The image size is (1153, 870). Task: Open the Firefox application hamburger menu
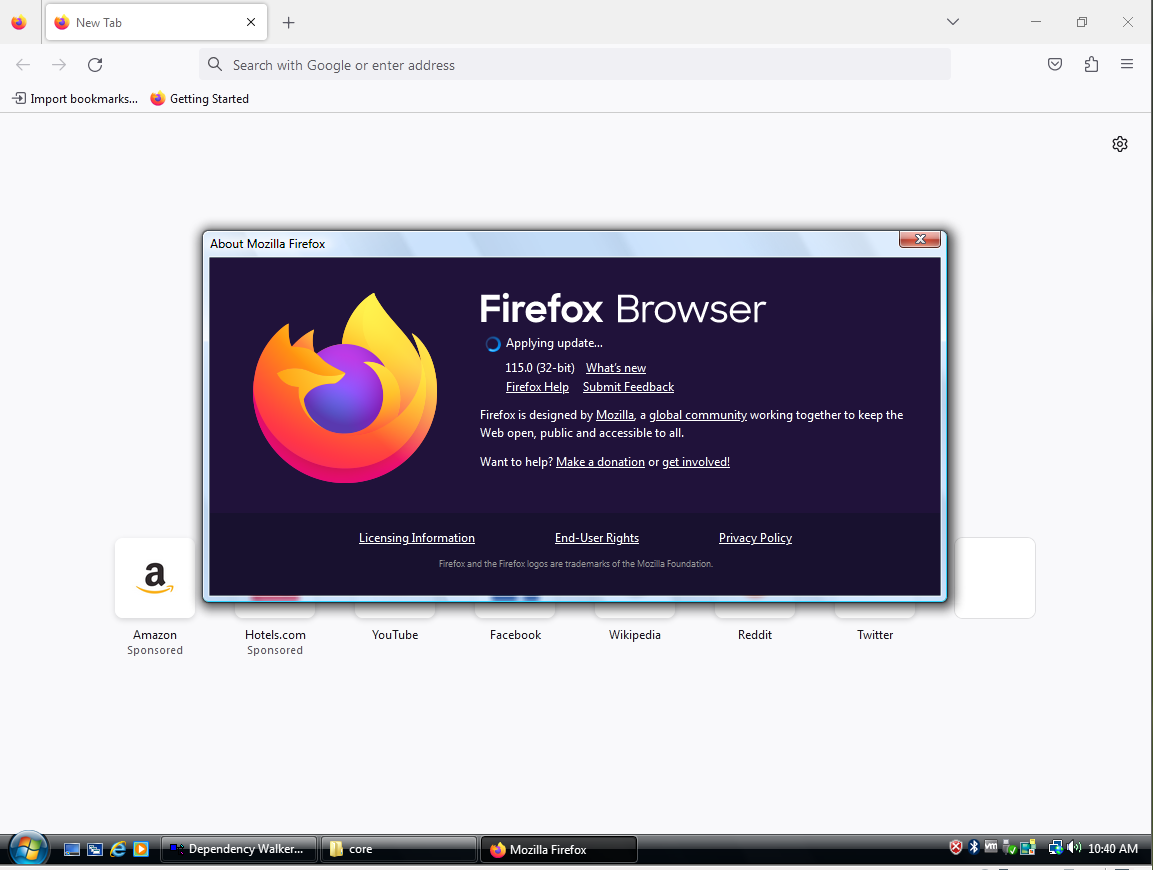[1127, 65]
